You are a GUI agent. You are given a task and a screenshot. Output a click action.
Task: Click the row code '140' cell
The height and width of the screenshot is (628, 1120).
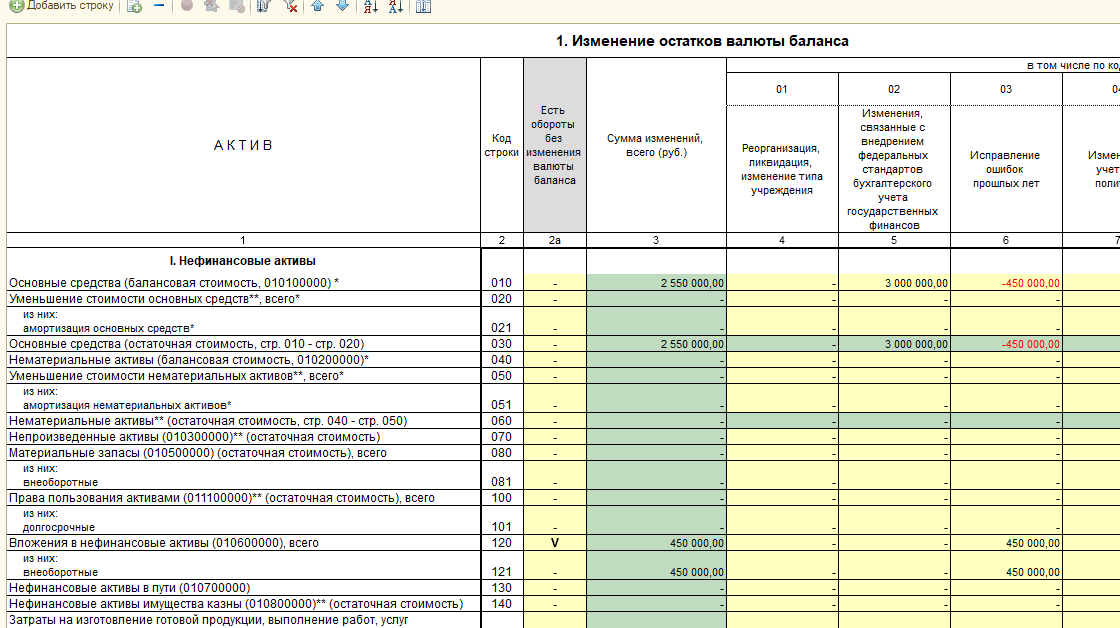click(501, 604)
